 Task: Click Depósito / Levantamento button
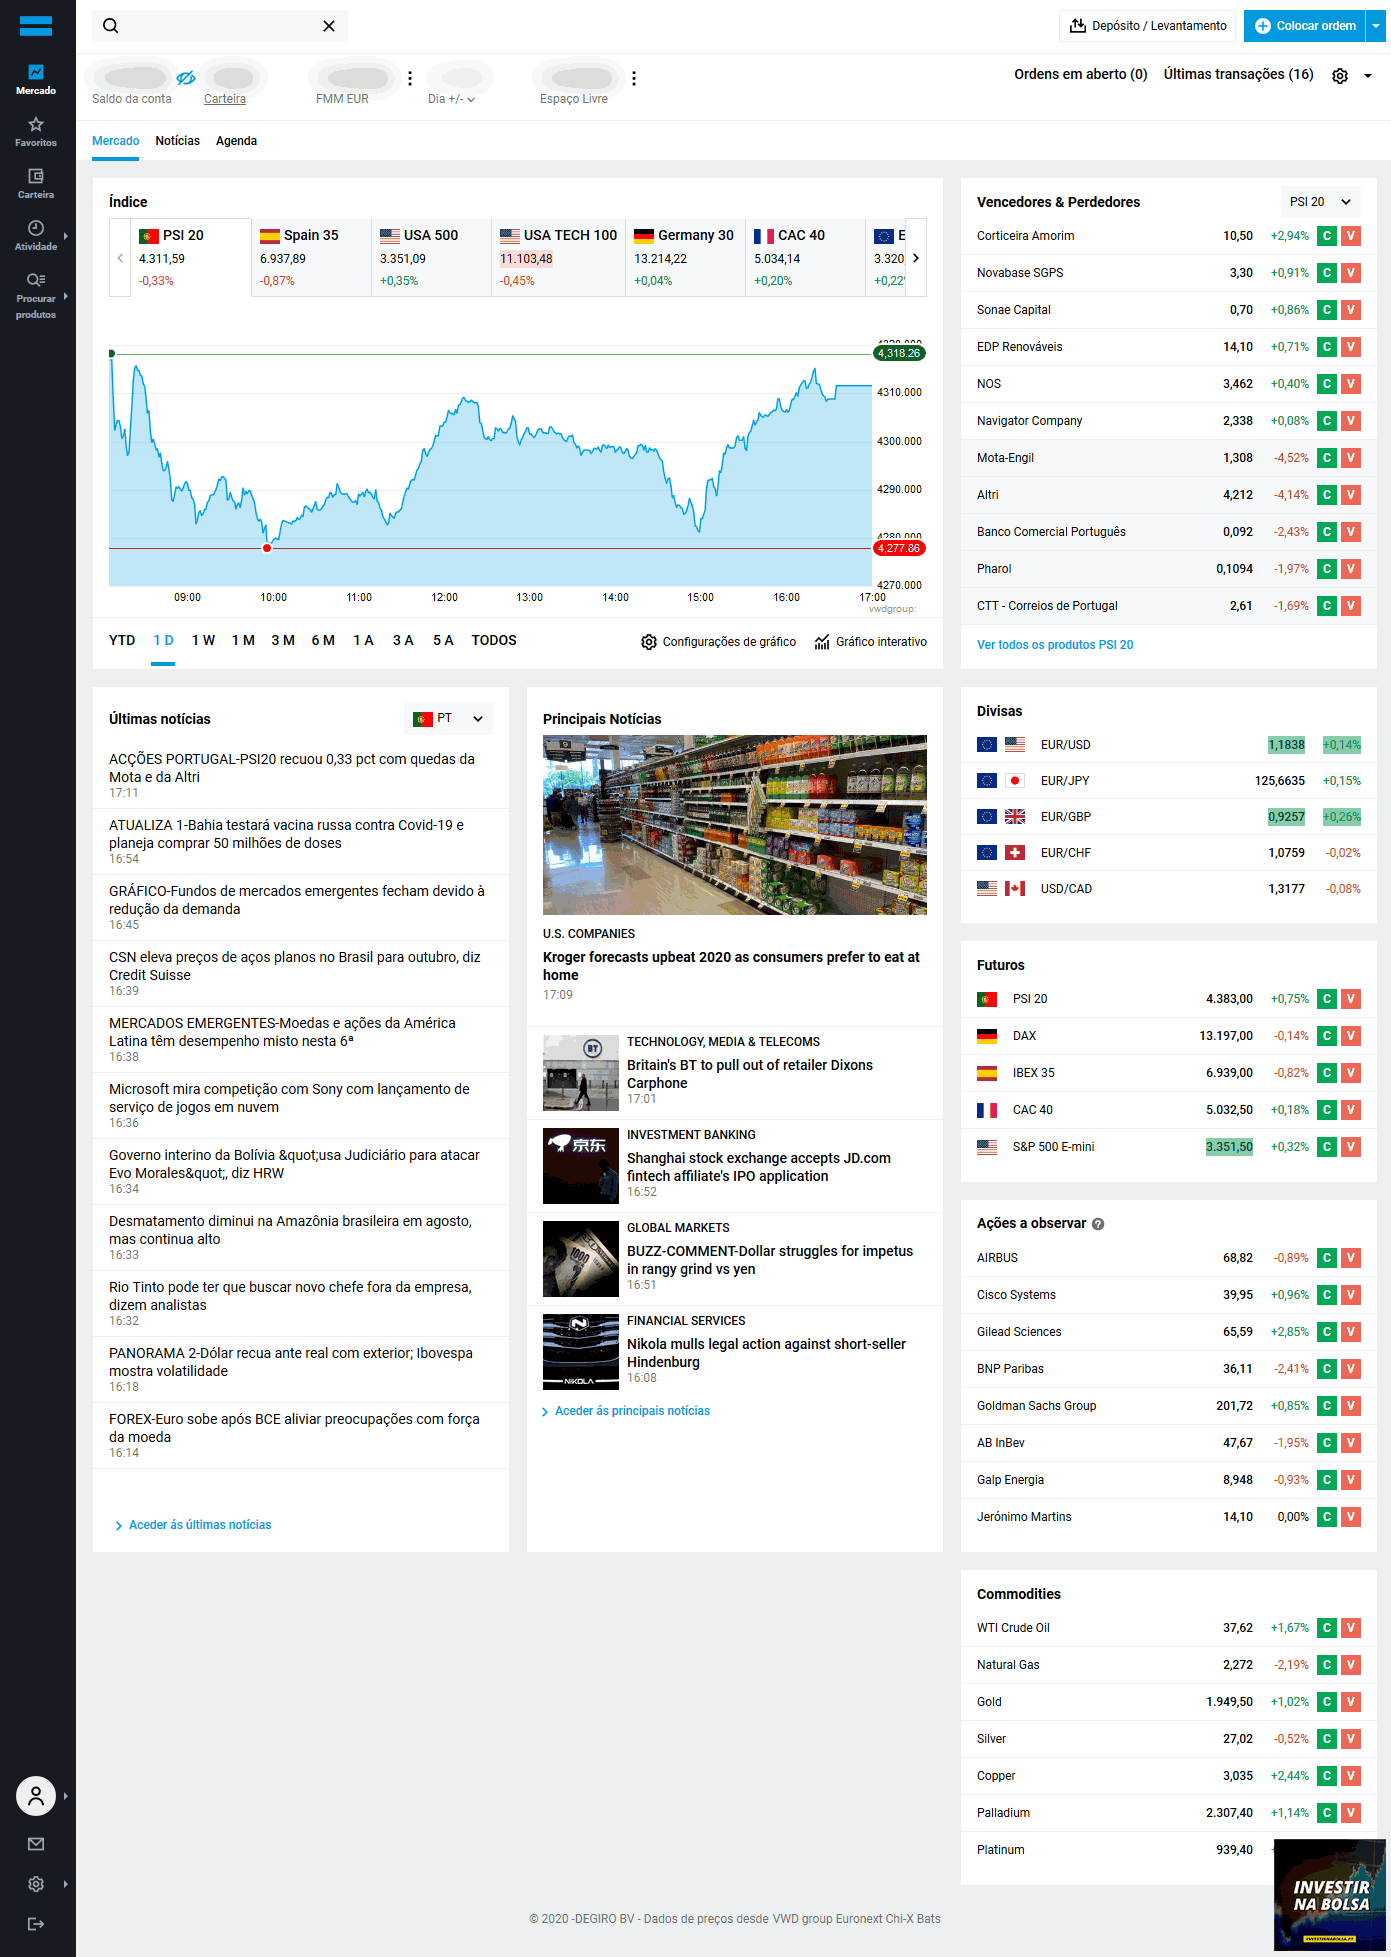1147,26
